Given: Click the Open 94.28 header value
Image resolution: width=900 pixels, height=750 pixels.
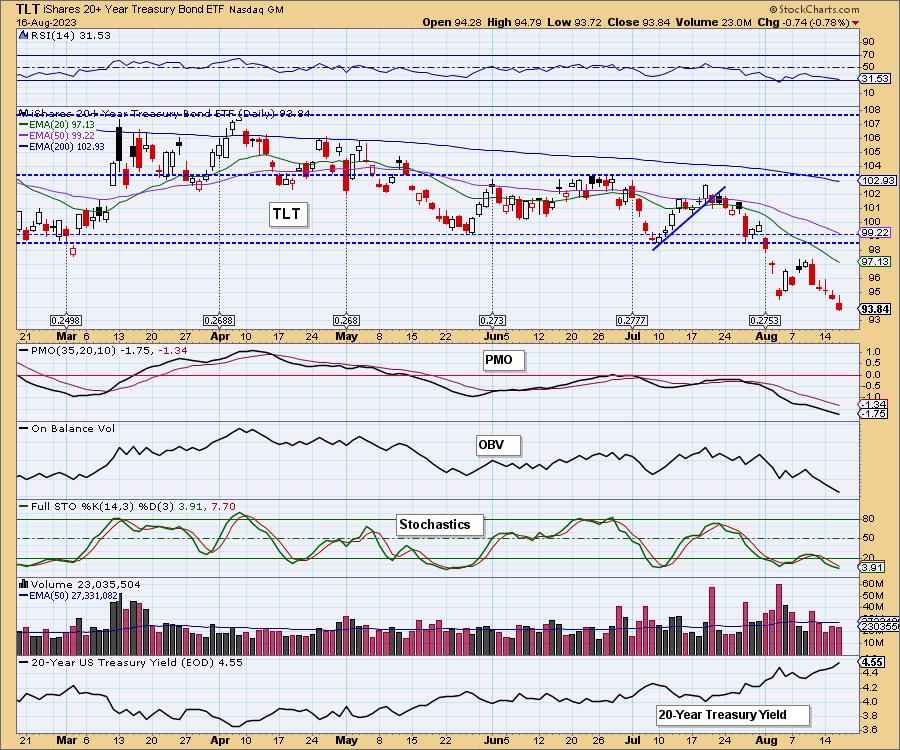Looking at the screenshot, I should coord(452,22).
